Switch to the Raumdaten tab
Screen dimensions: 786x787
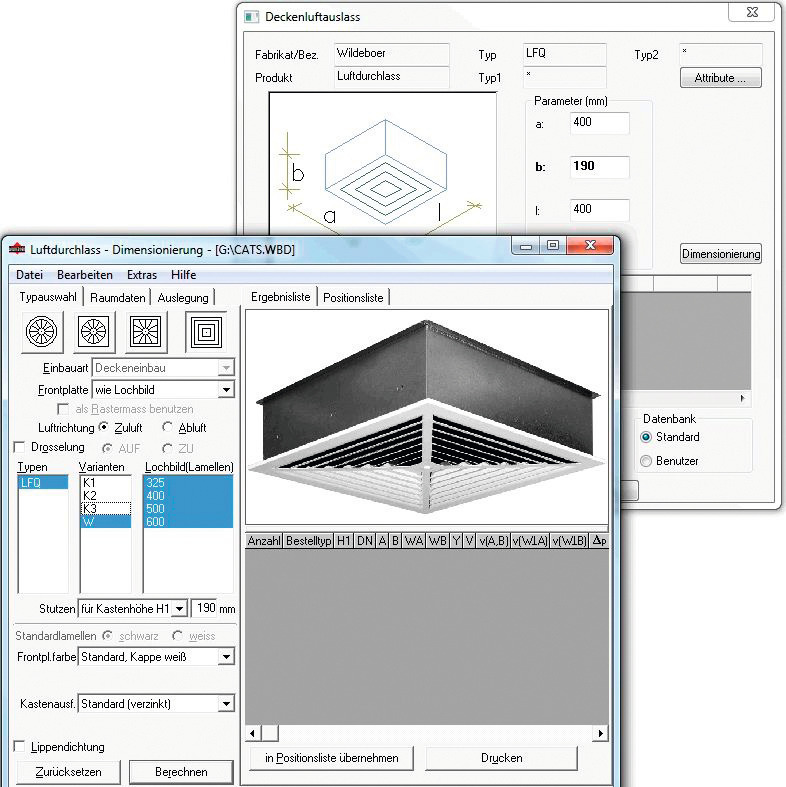(x=119, y=297)
